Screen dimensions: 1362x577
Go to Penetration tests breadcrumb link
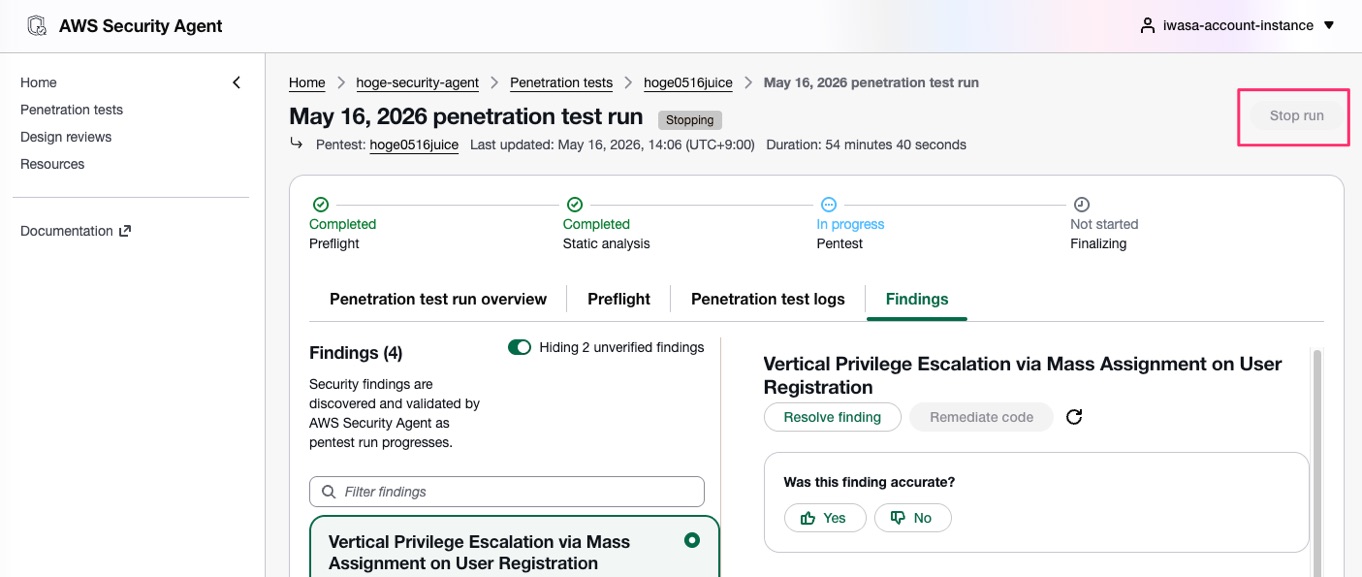[561, 83]
